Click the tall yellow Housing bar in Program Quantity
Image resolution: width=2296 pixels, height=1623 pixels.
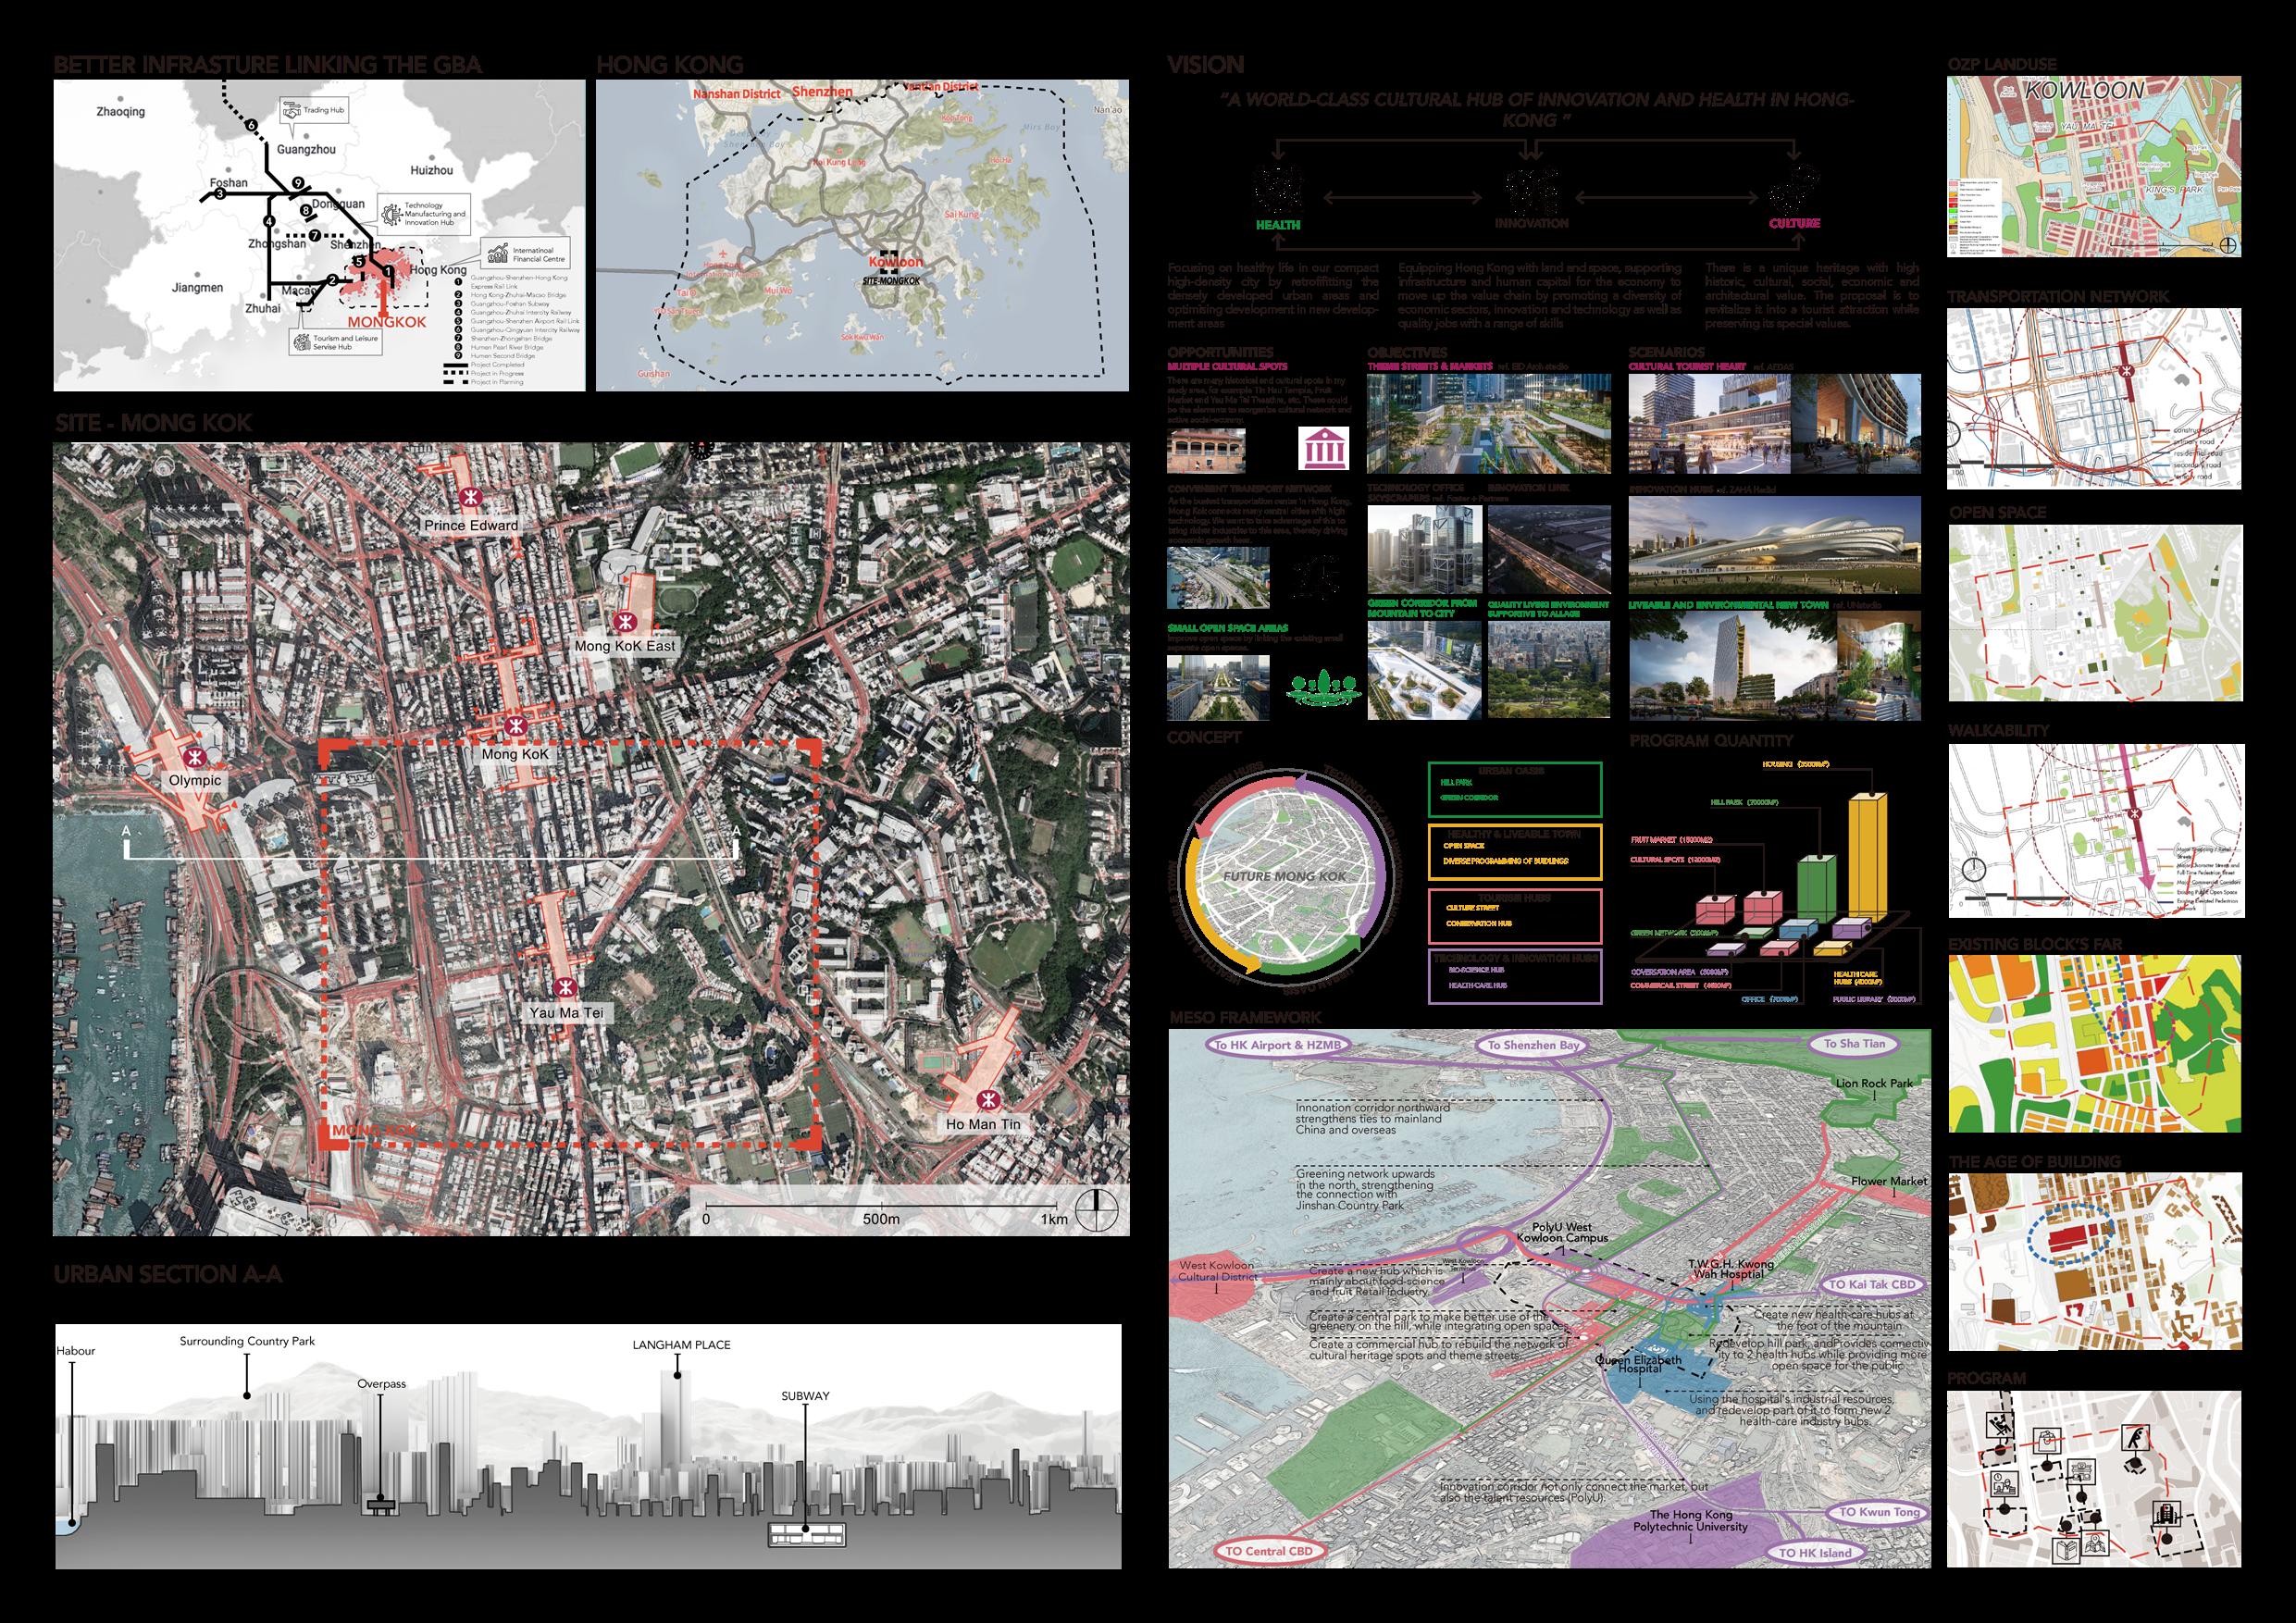tap(1869, 858)
